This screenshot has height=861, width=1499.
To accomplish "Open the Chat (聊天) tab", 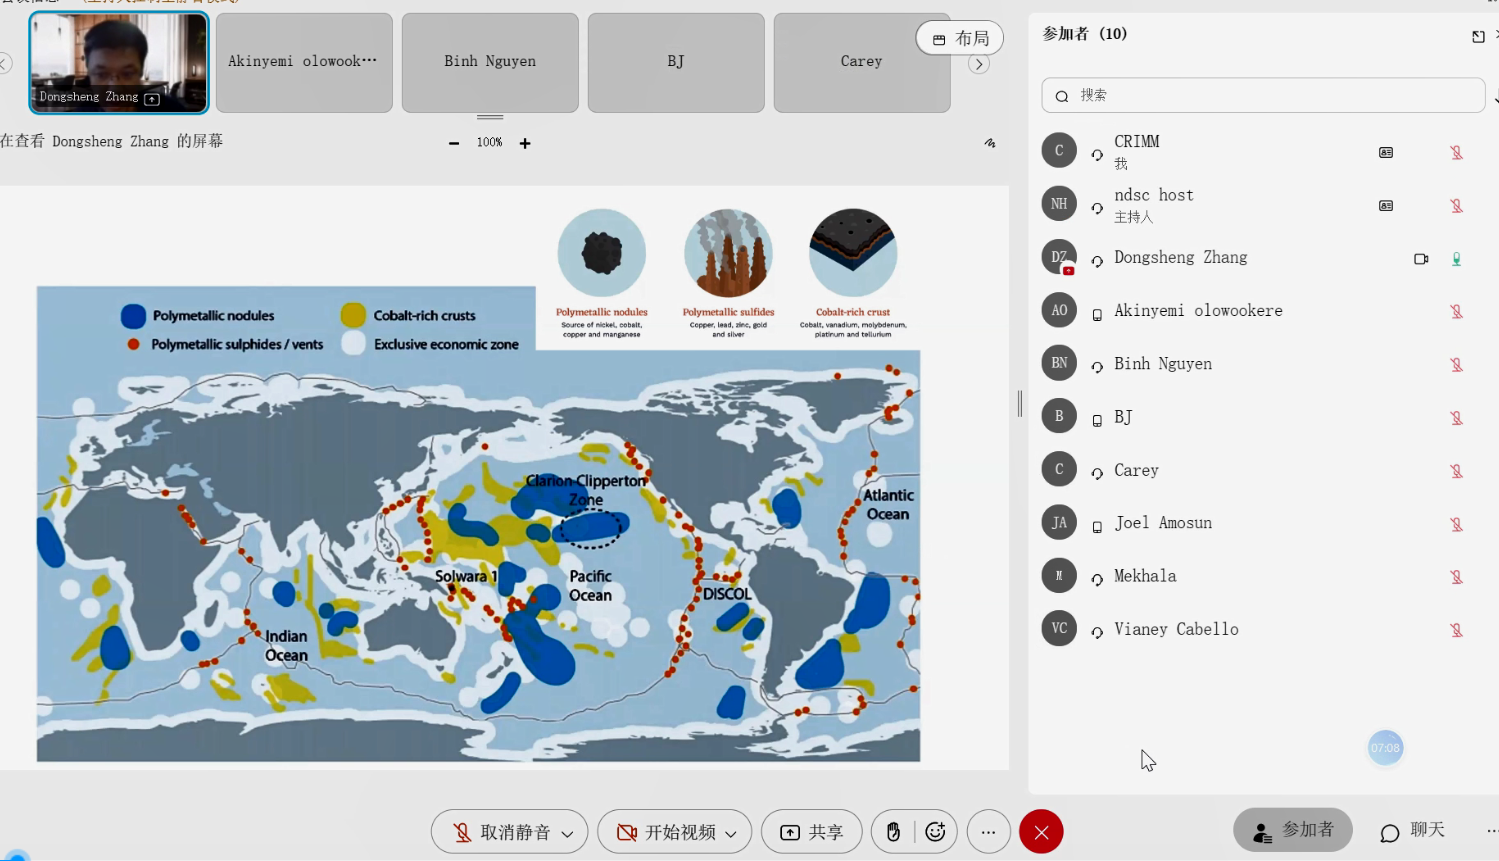I will point(1413,830).
